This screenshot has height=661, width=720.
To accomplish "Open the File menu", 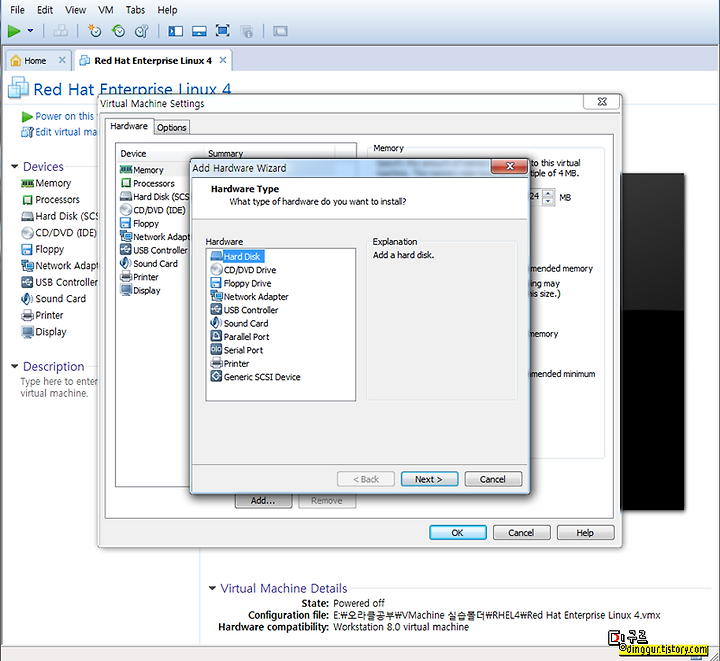I will (x=17, y=10).
